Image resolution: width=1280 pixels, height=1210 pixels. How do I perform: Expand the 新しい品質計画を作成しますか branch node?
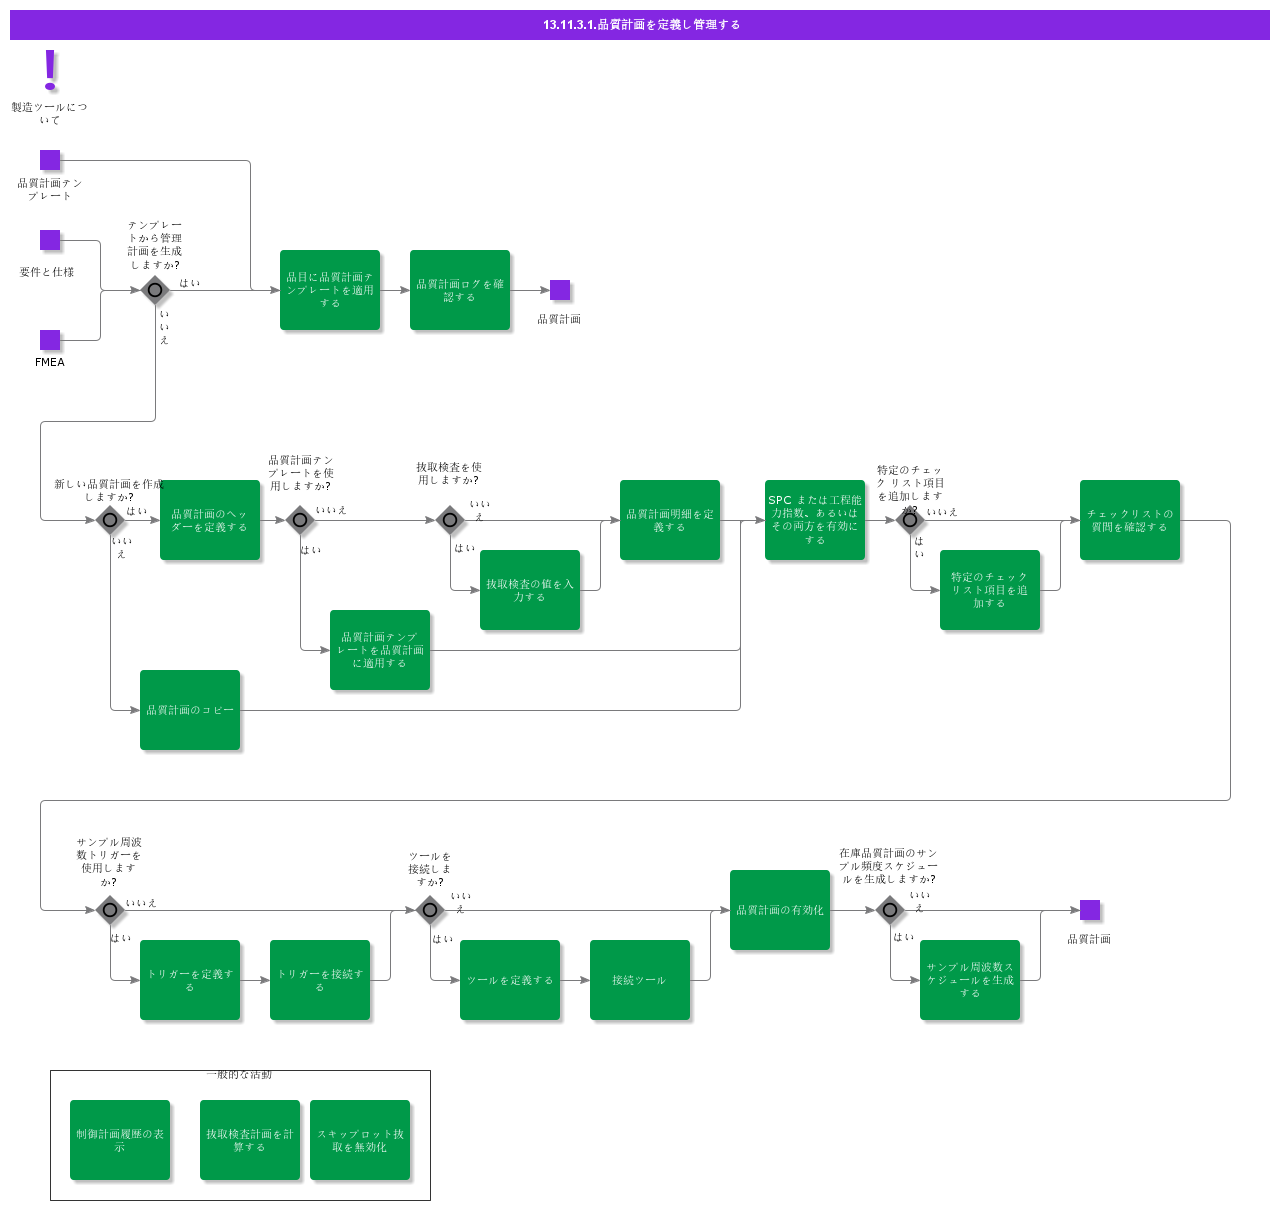click(110, 519)
